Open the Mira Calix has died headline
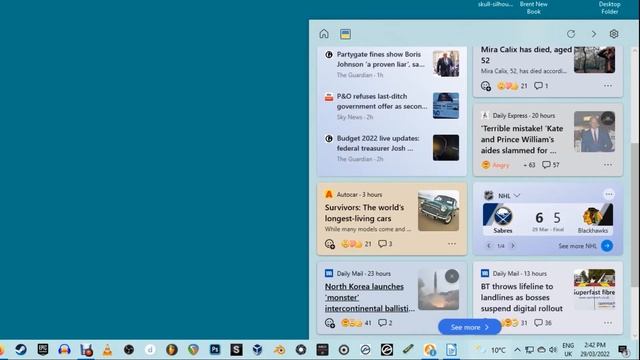Screen dimensions: 640x360 click(526, 55)
